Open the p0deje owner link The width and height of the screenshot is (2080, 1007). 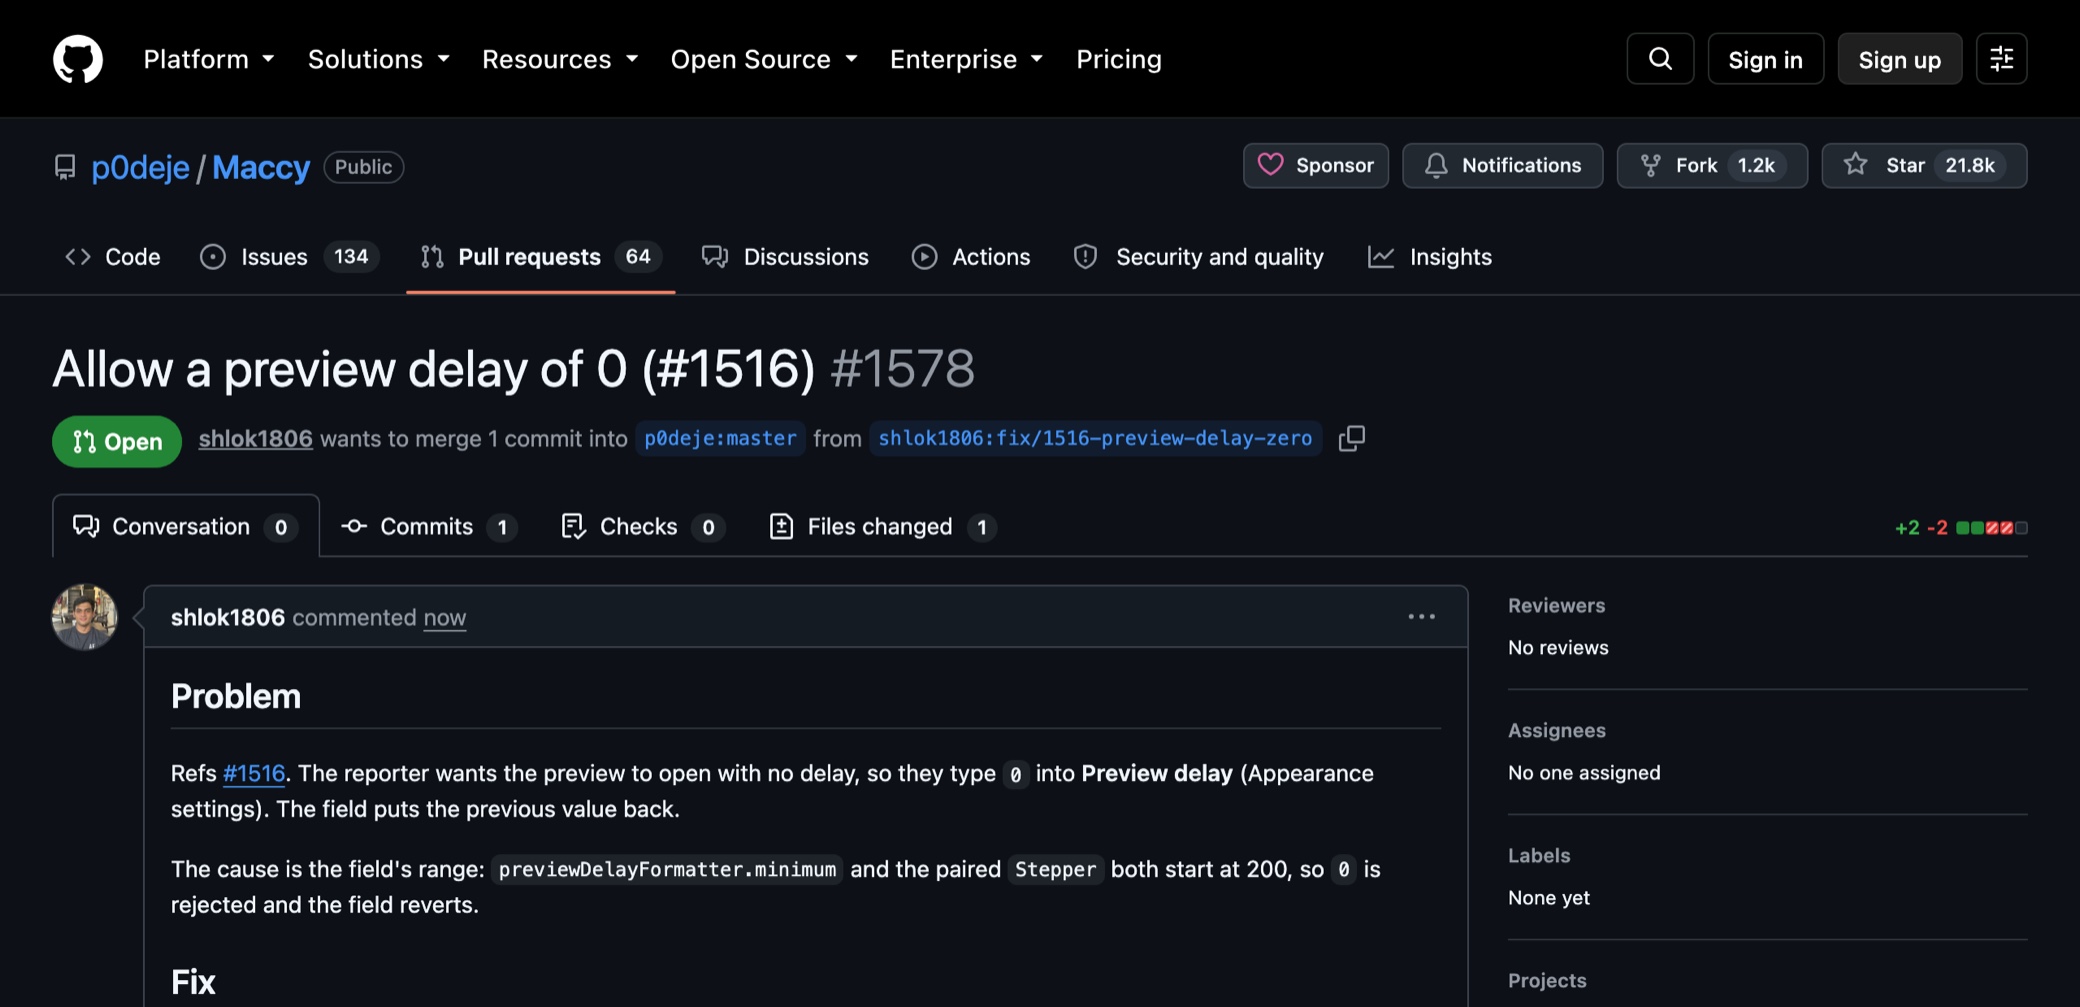pos(140,167)
